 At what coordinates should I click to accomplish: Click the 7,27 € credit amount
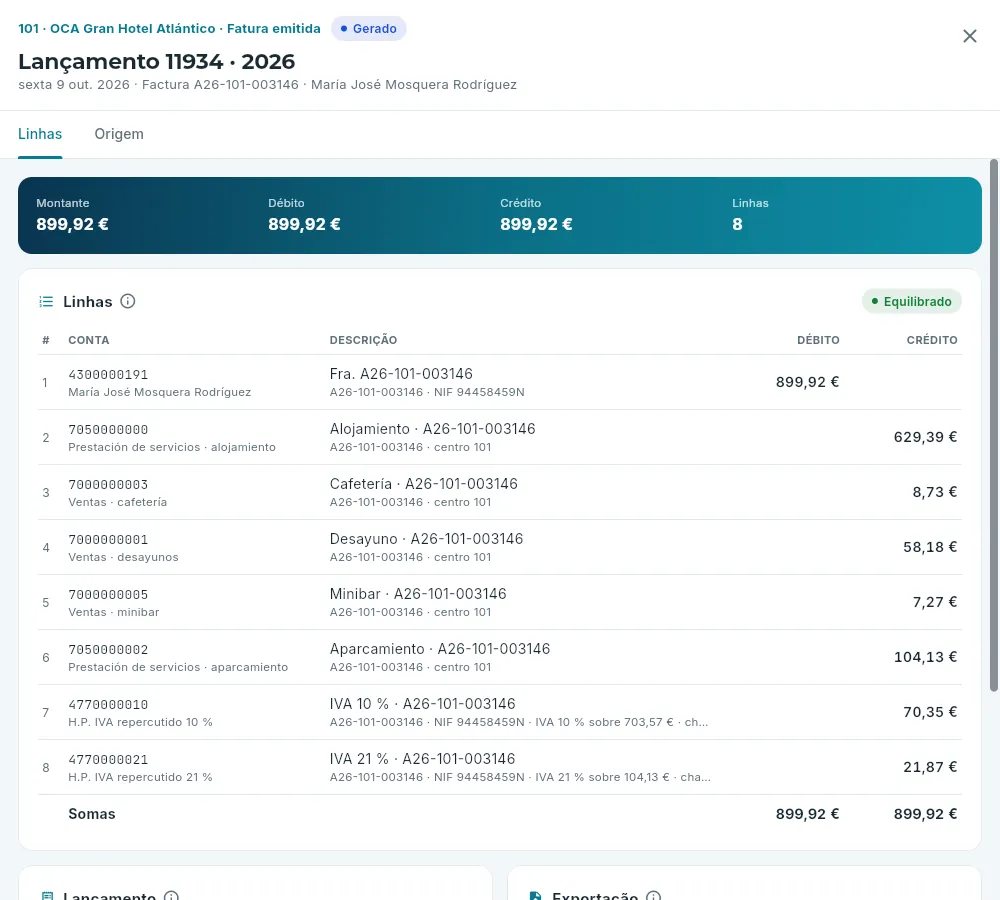coord(935,601)
